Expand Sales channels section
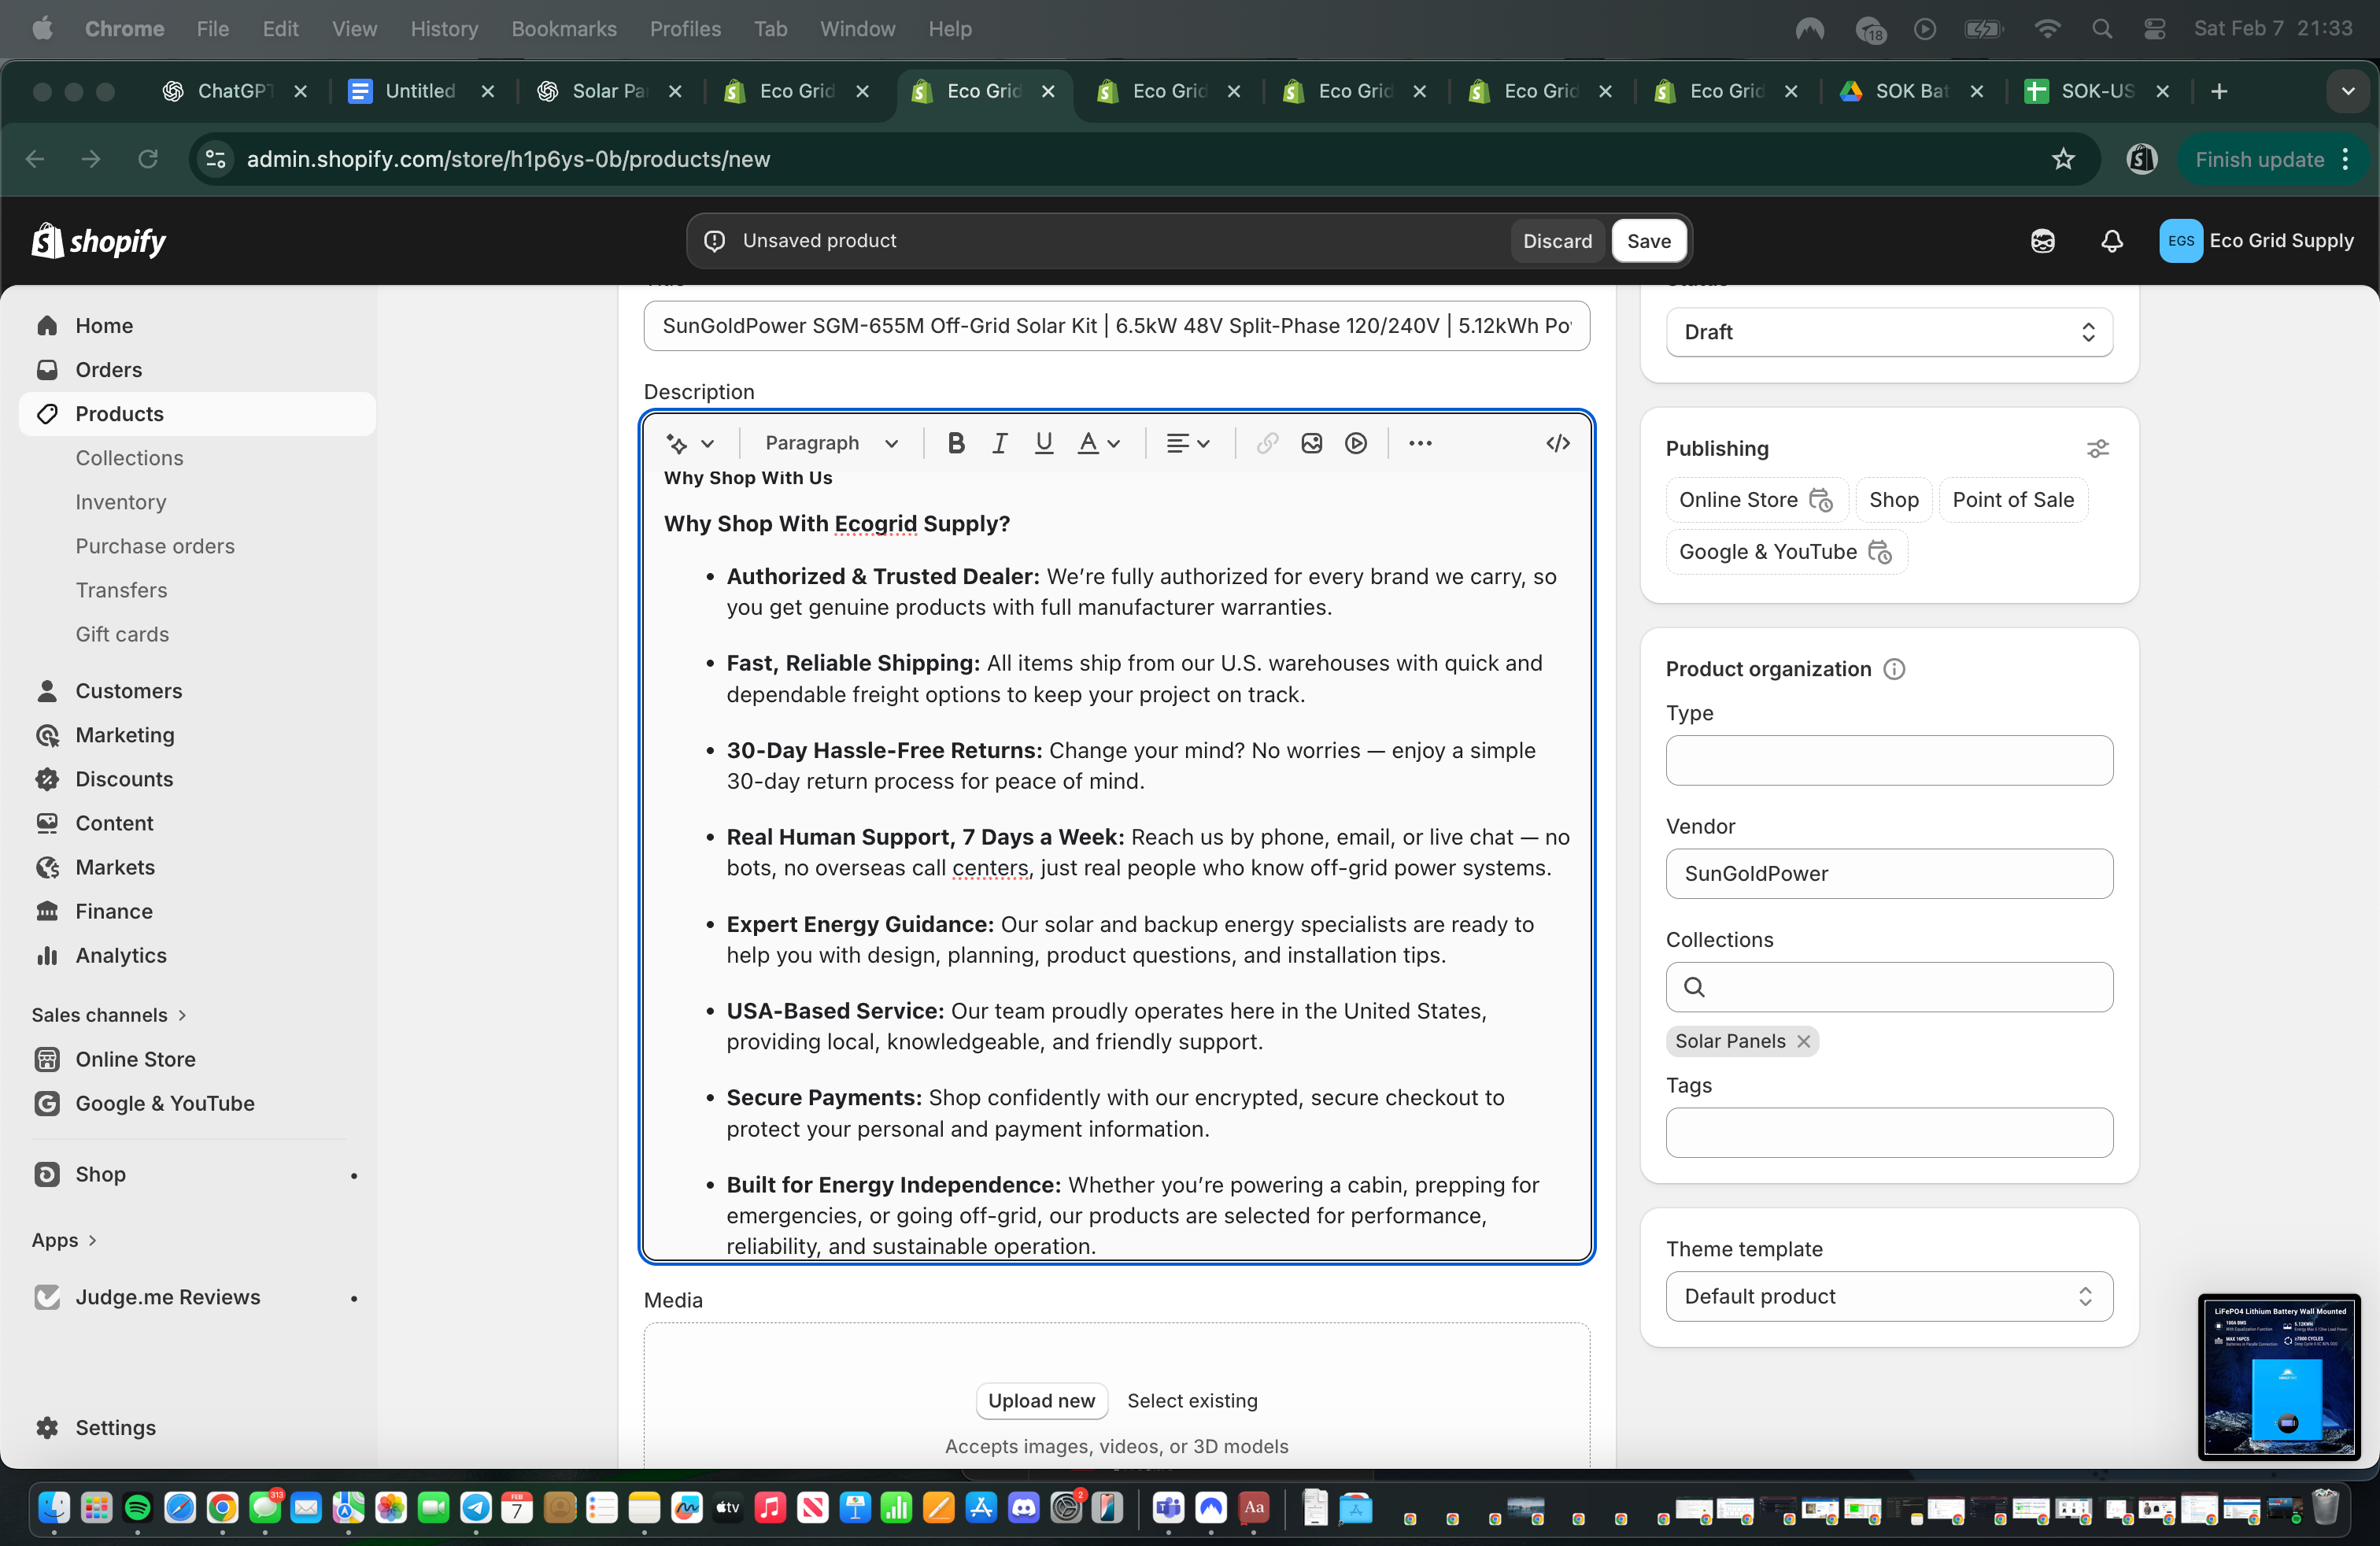Image resolution: width=2380 pixels, height=1546 pixels. [109, 1015]
